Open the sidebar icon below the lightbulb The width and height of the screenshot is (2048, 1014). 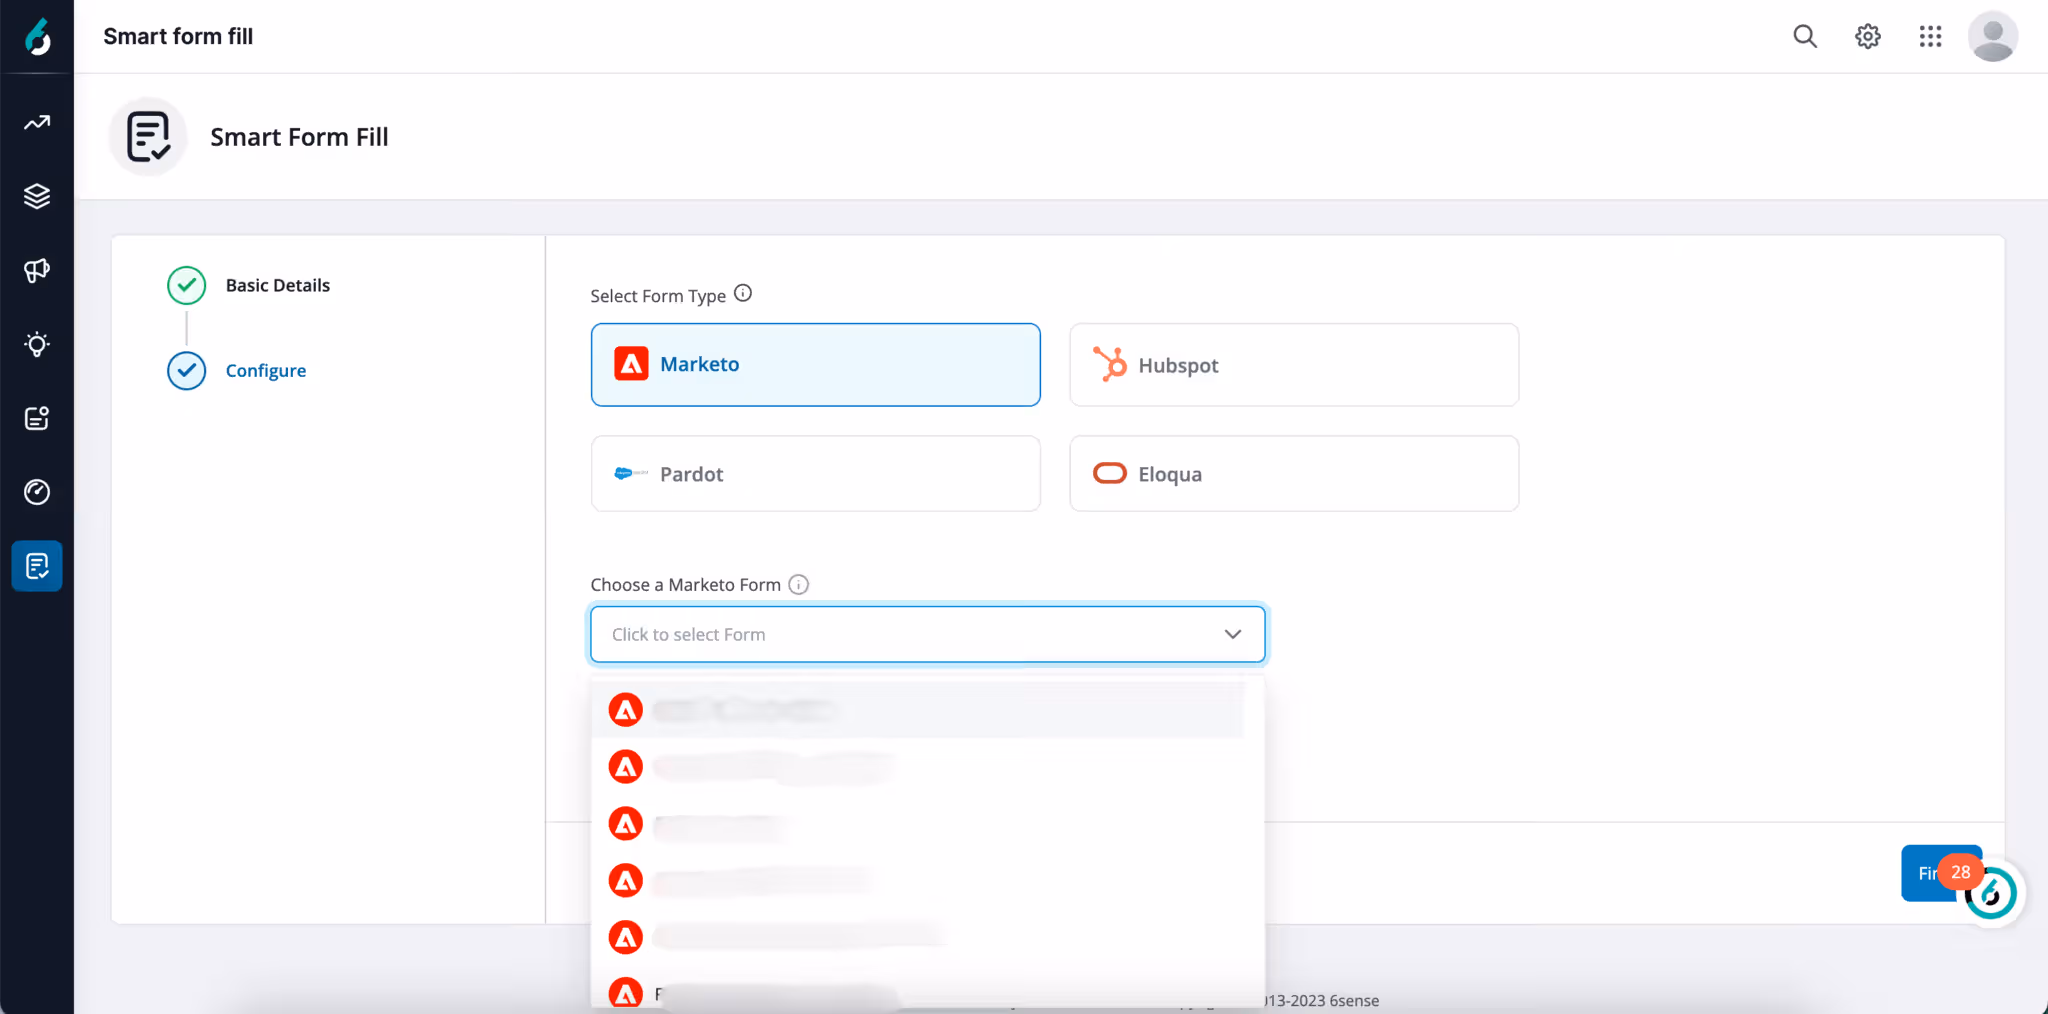[x=37, y=418]
